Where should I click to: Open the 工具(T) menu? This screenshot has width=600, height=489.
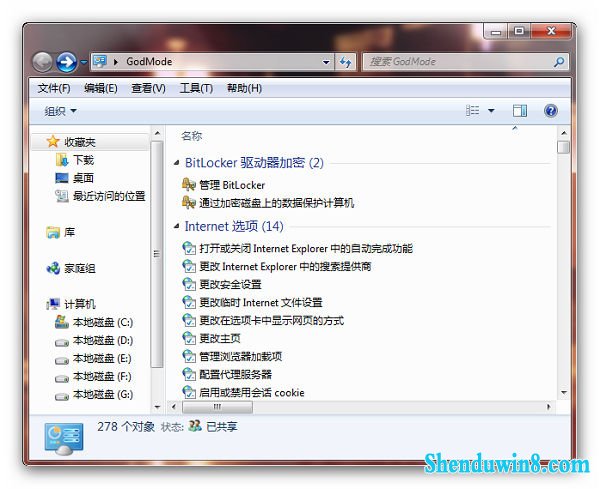pos(196,88)
